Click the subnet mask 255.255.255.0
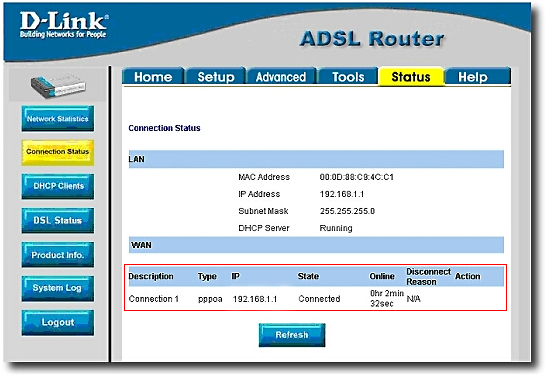 click(x=347, y=211)
